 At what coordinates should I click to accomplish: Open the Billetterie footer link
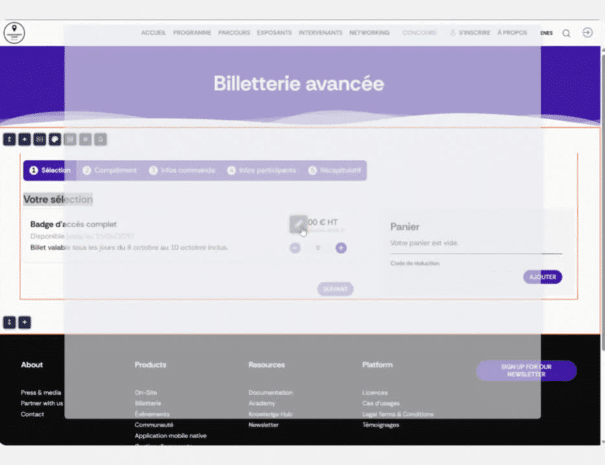[x=148, y=403]
